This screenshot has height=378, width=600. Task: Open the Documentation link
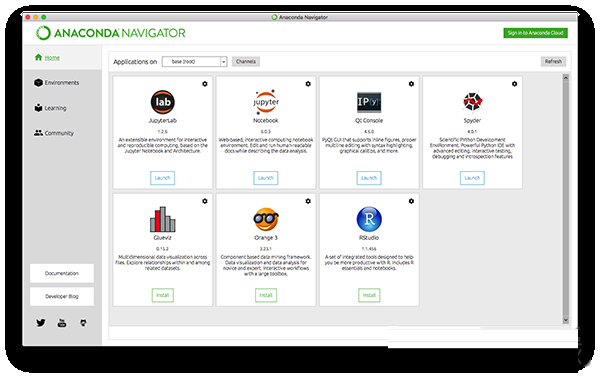(62, 273)
